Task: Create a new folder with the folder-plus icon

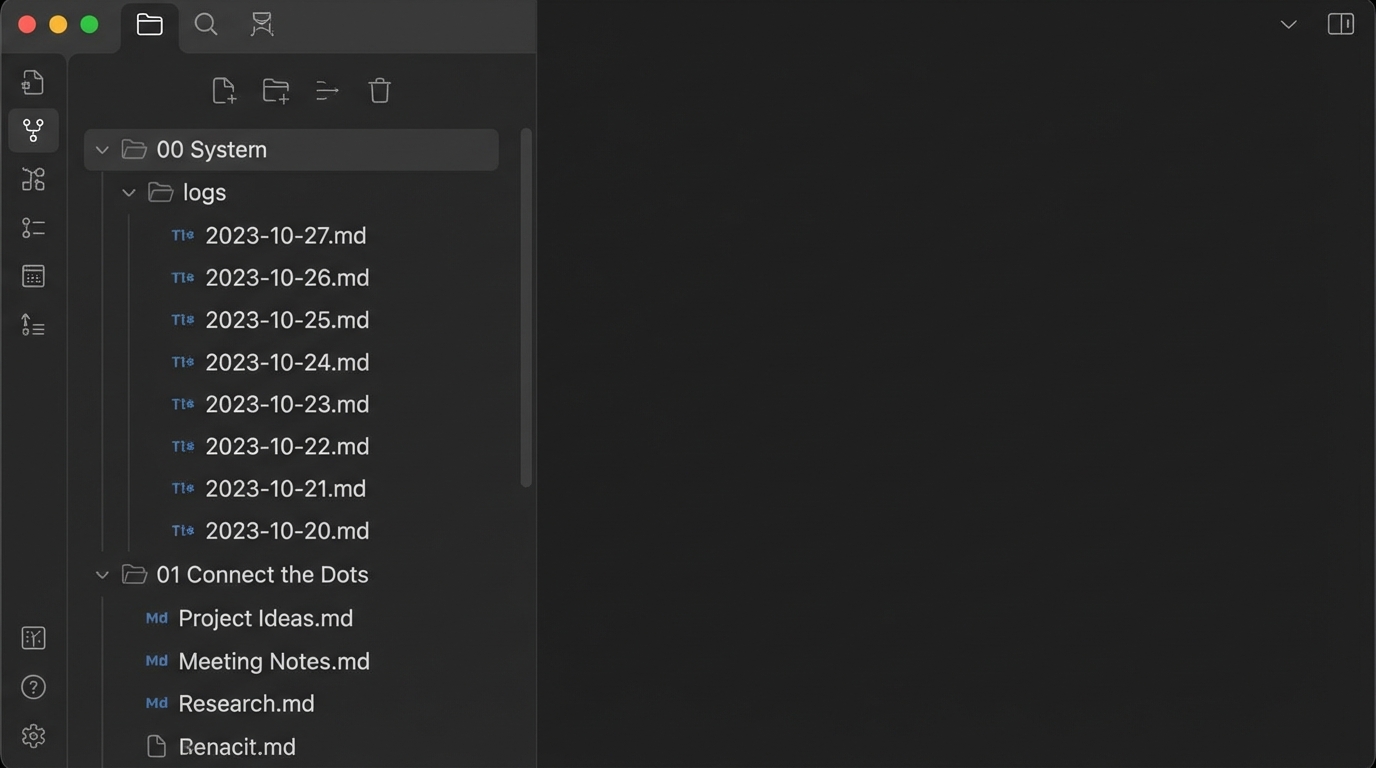Action: point(275,90)
